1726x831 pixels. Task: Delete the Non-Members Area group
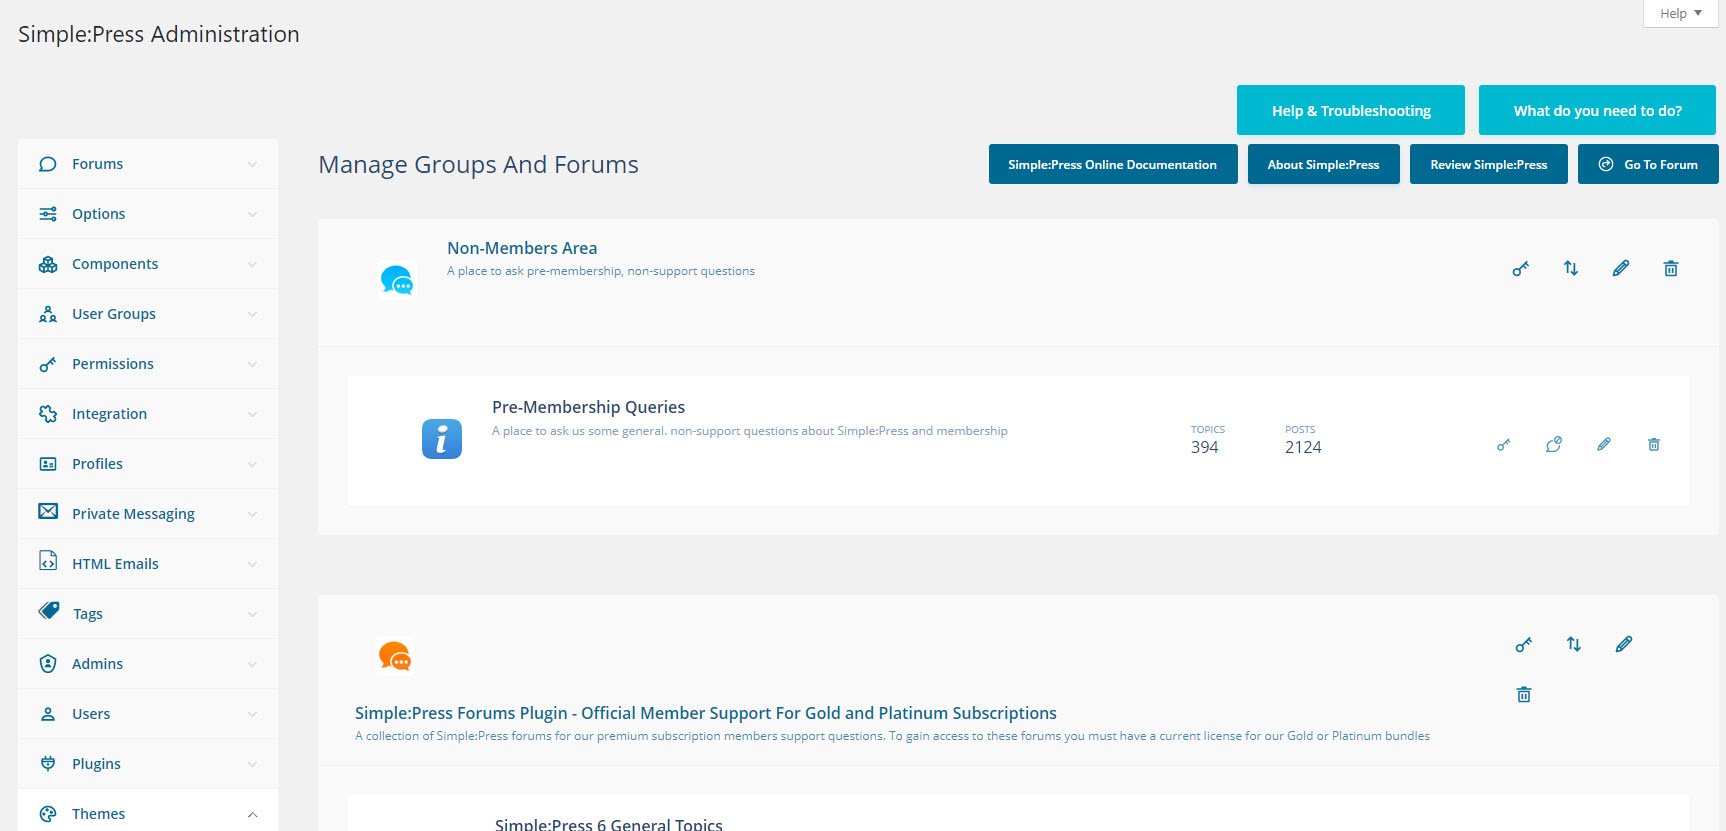click(x=1670, y=268)
